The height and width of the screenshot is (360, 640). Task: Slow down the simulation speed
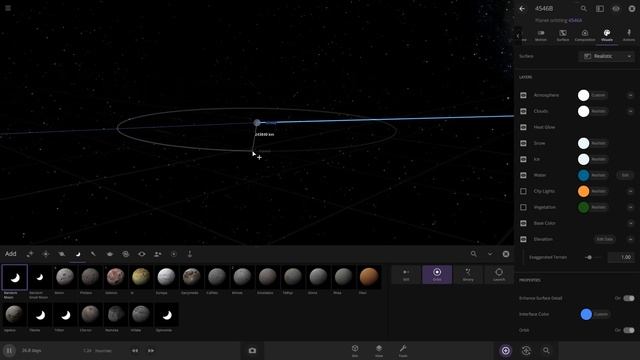click(x=135, y=351)
